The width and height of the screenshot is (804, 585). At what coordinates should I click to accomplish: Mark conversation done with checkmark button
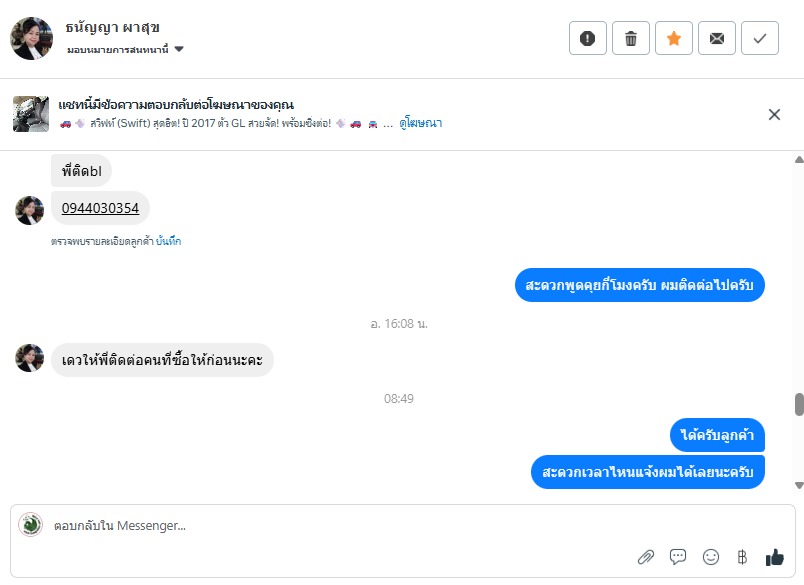tap(760, 38)
